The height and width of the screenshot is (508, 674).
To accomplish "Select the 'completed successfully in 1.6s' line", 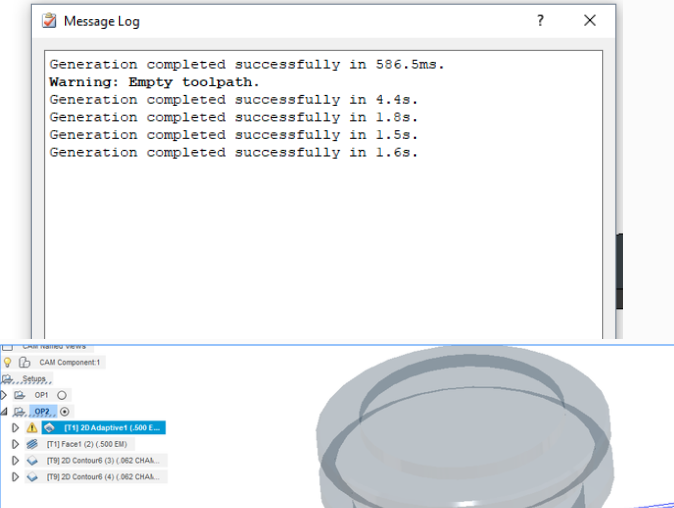I will [233, 153].
